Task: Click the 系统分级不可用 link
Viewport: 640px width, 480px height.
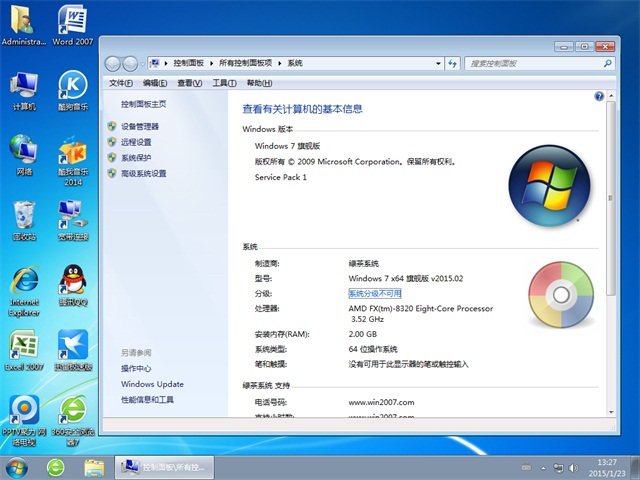Action: pos(375,293)
